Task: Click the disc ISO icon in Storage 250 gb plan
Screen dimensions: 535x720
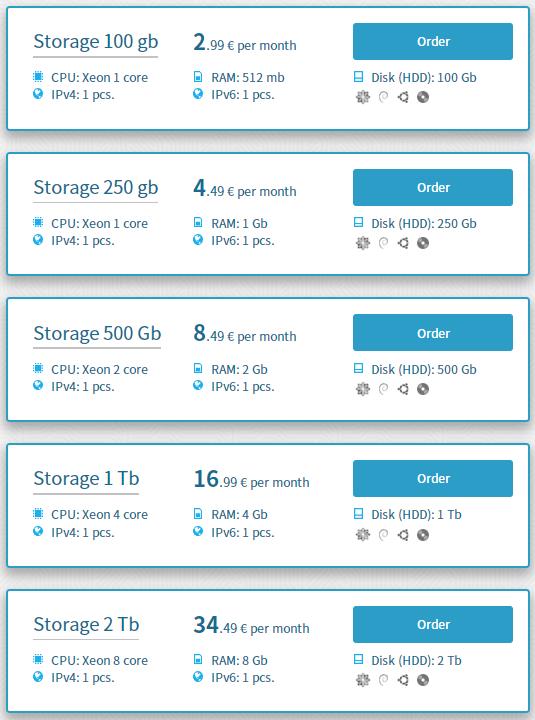Action: pos(423,243)
